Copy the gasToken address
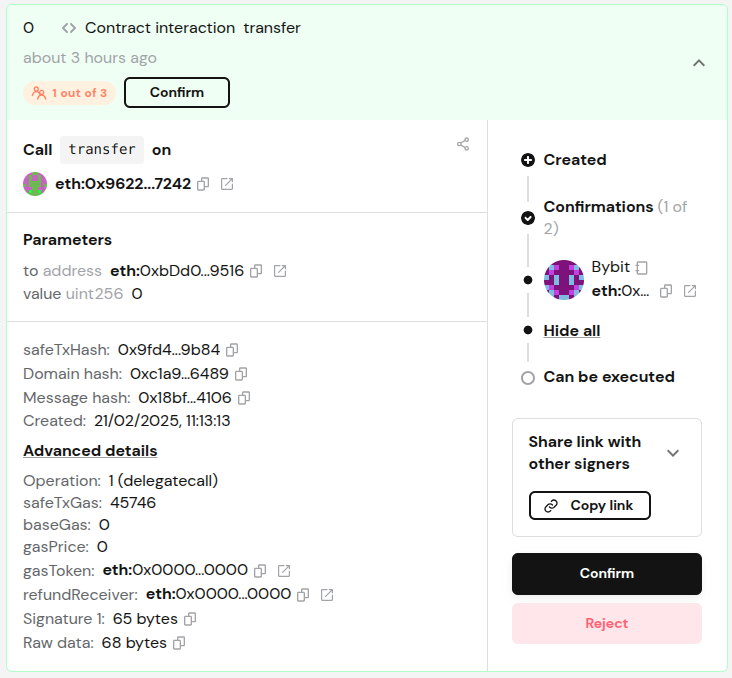732x678 pixels. pos(260,571)
